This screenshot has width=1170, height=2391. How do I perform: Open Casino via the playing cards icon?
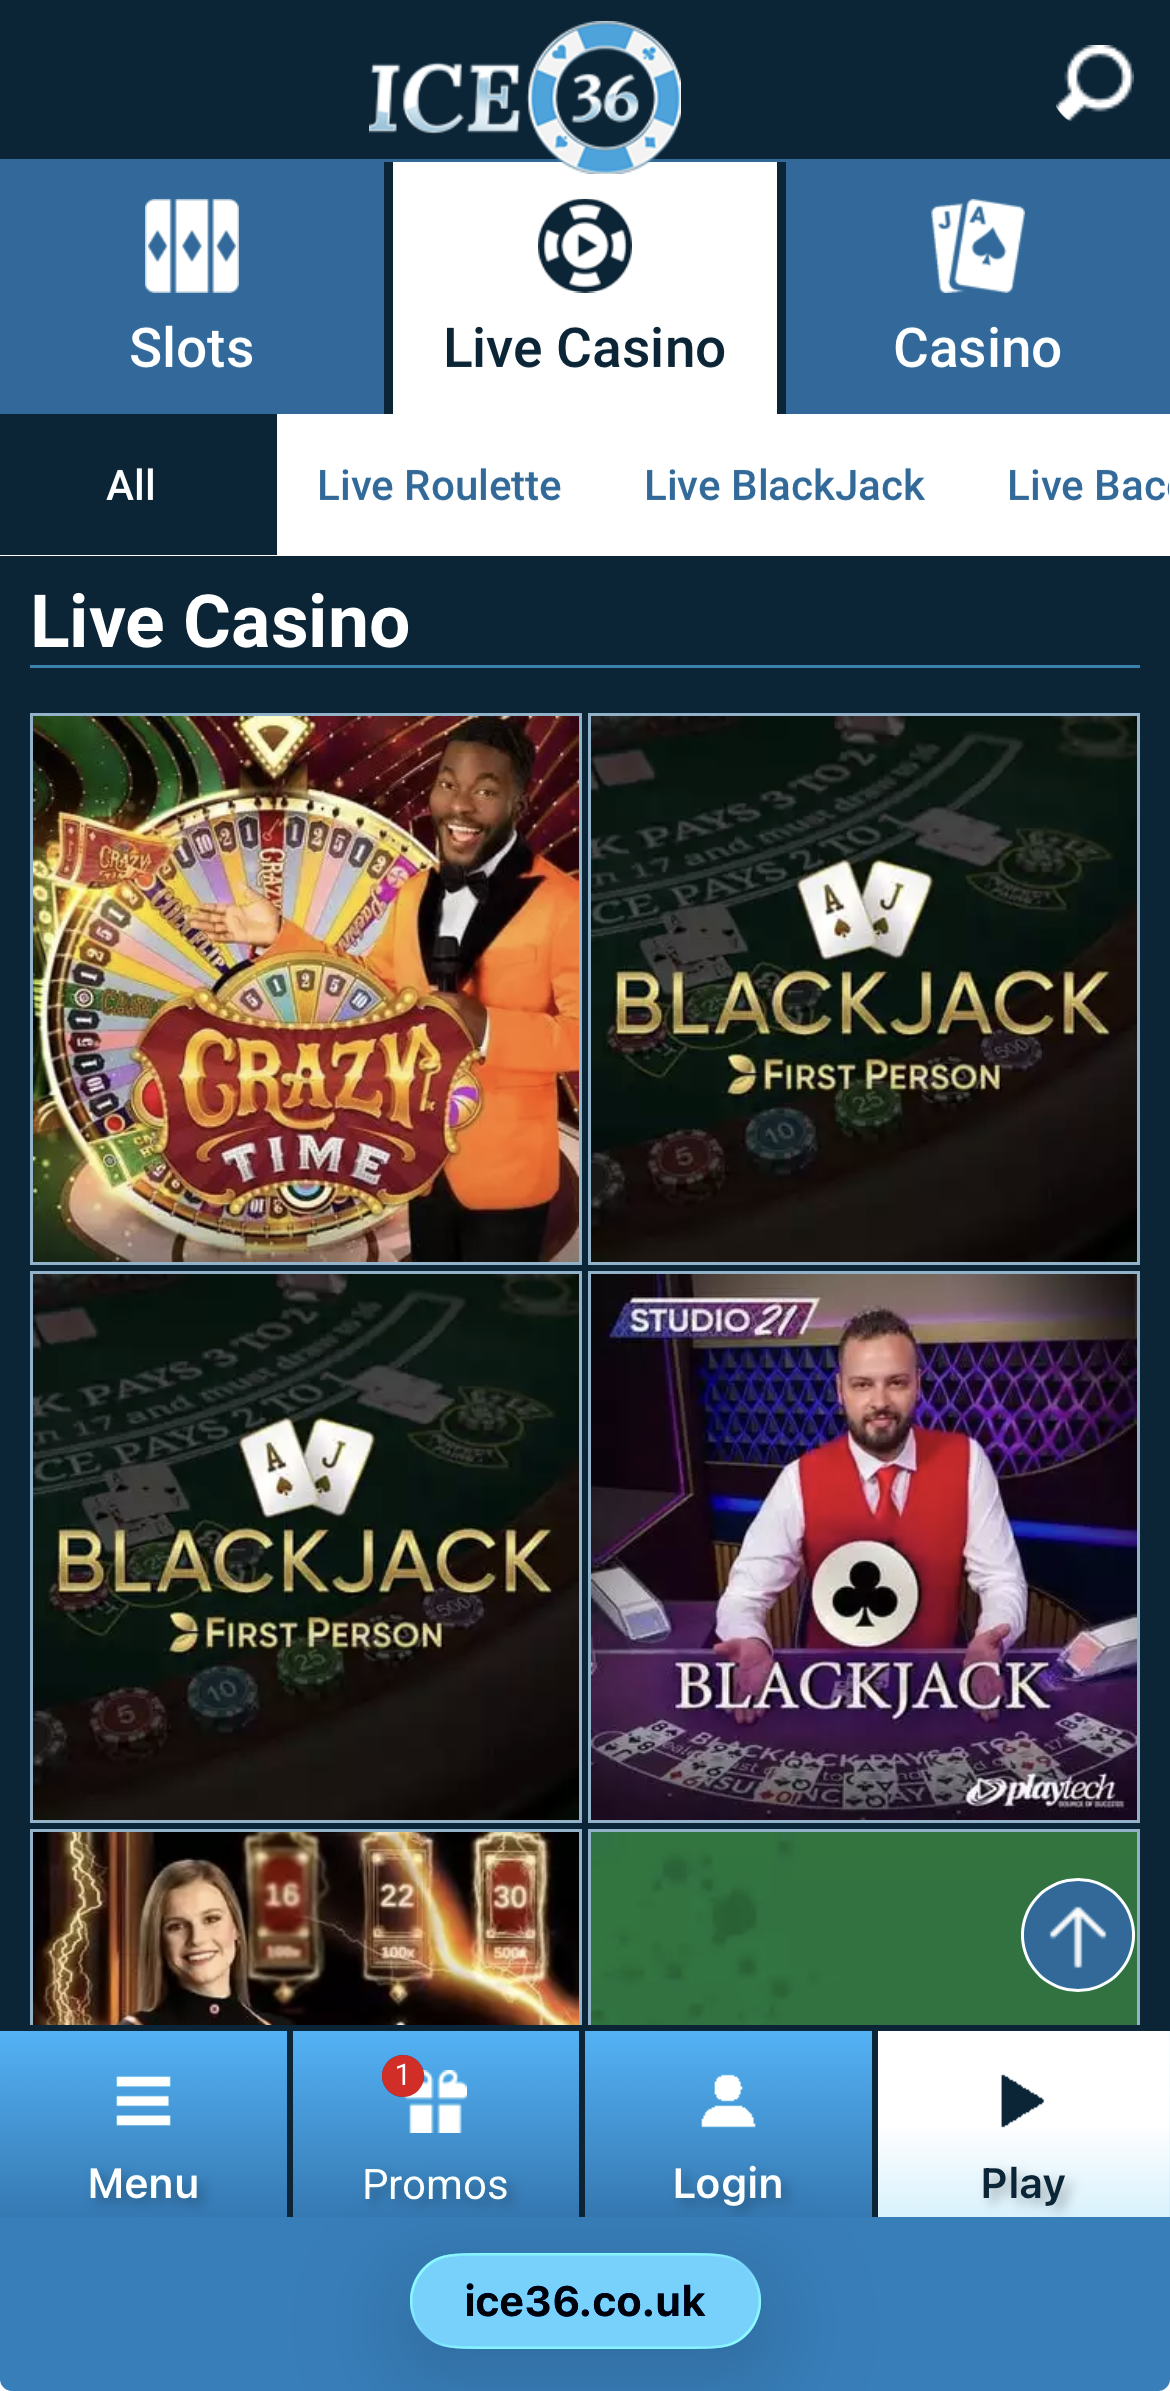[977, 246]
